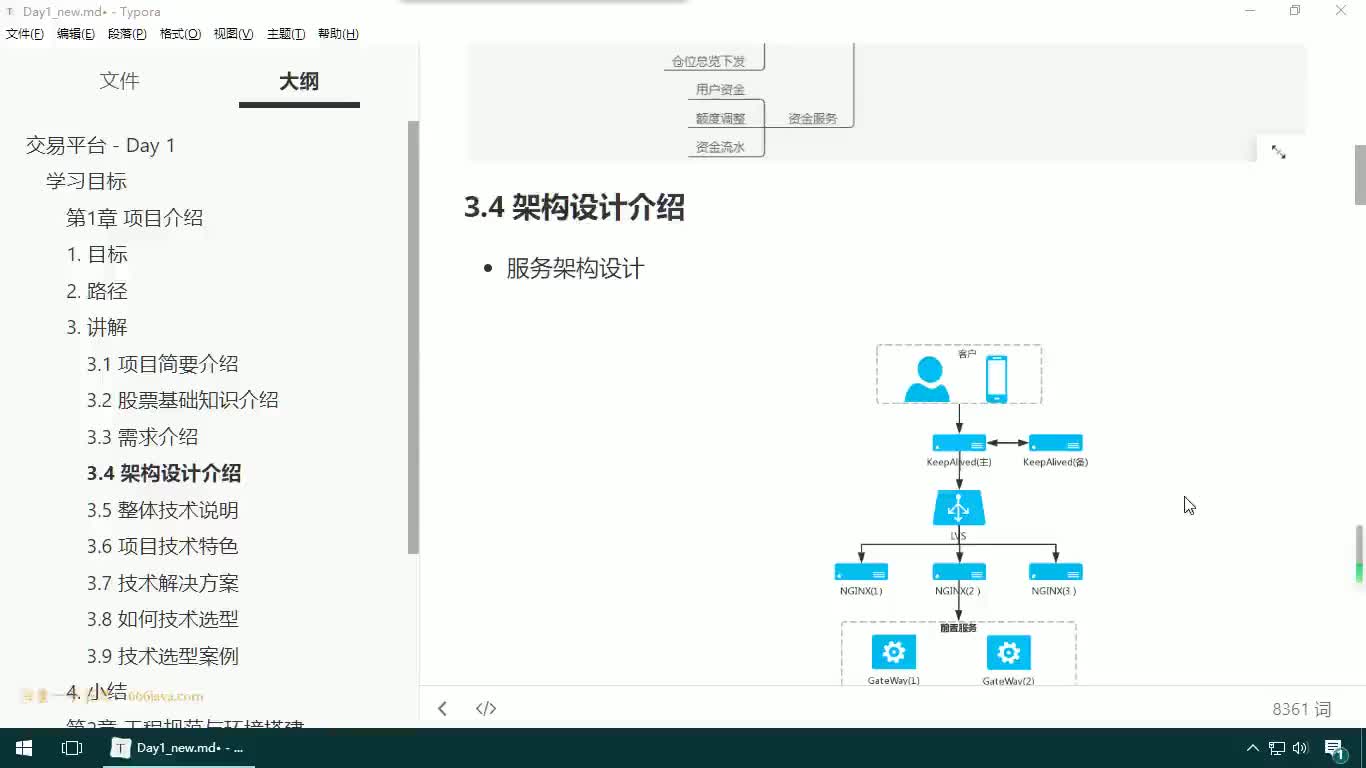The height and width of the screenshot is (768, 1366).
Task: Toggle source code mode icon
Action: click(486, 708)
